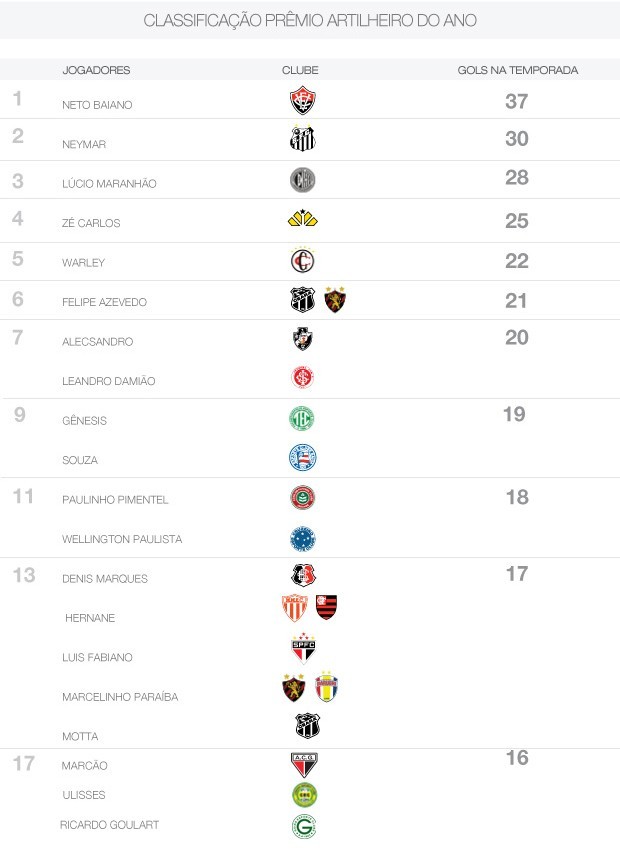620x850 pixels.
Task: Click the green crest next to Gênesis
Action: [302, 419]
